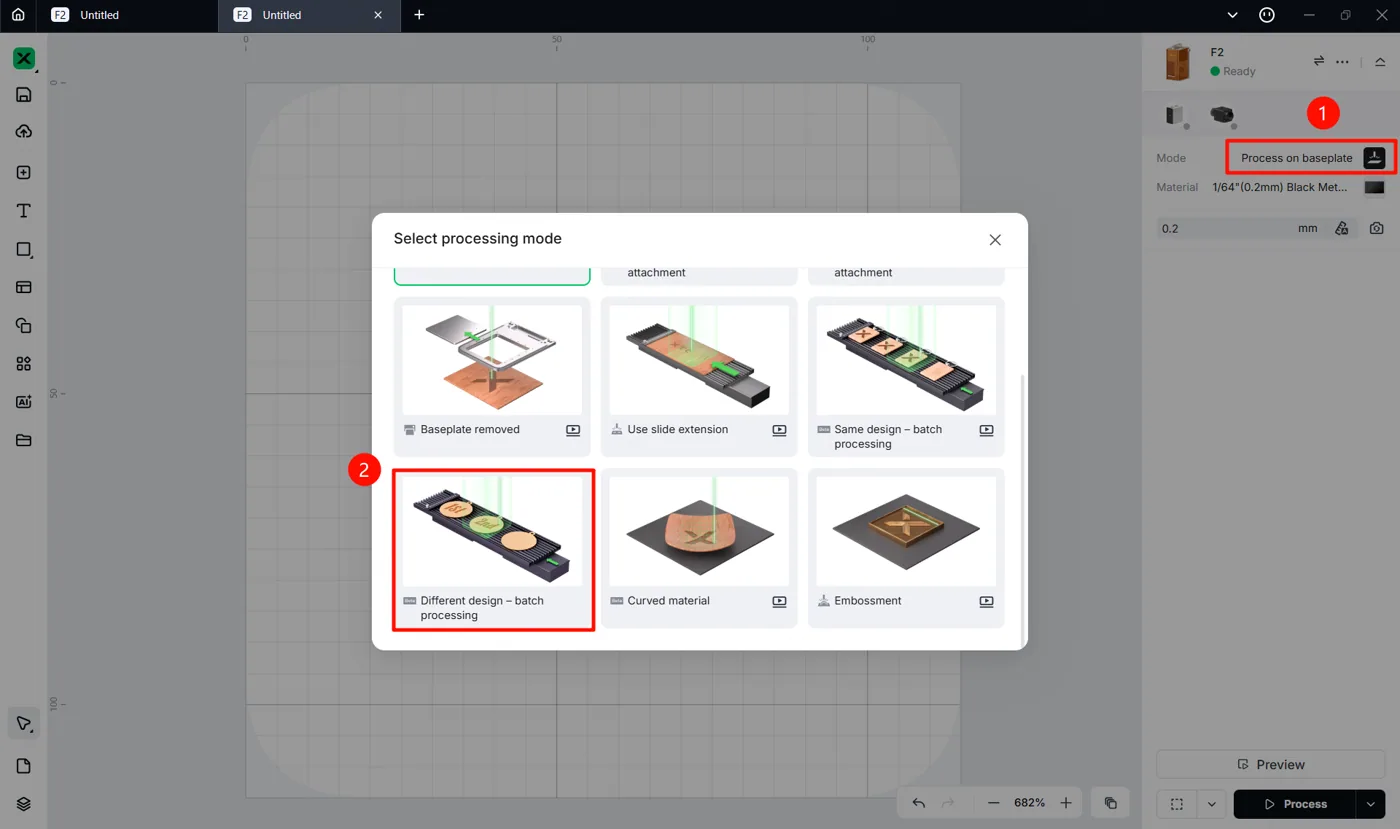This screenshot has width=1400, height=829.
Task: Open the Mode dropdown Process on baseplate
Action: [1311, 158]
